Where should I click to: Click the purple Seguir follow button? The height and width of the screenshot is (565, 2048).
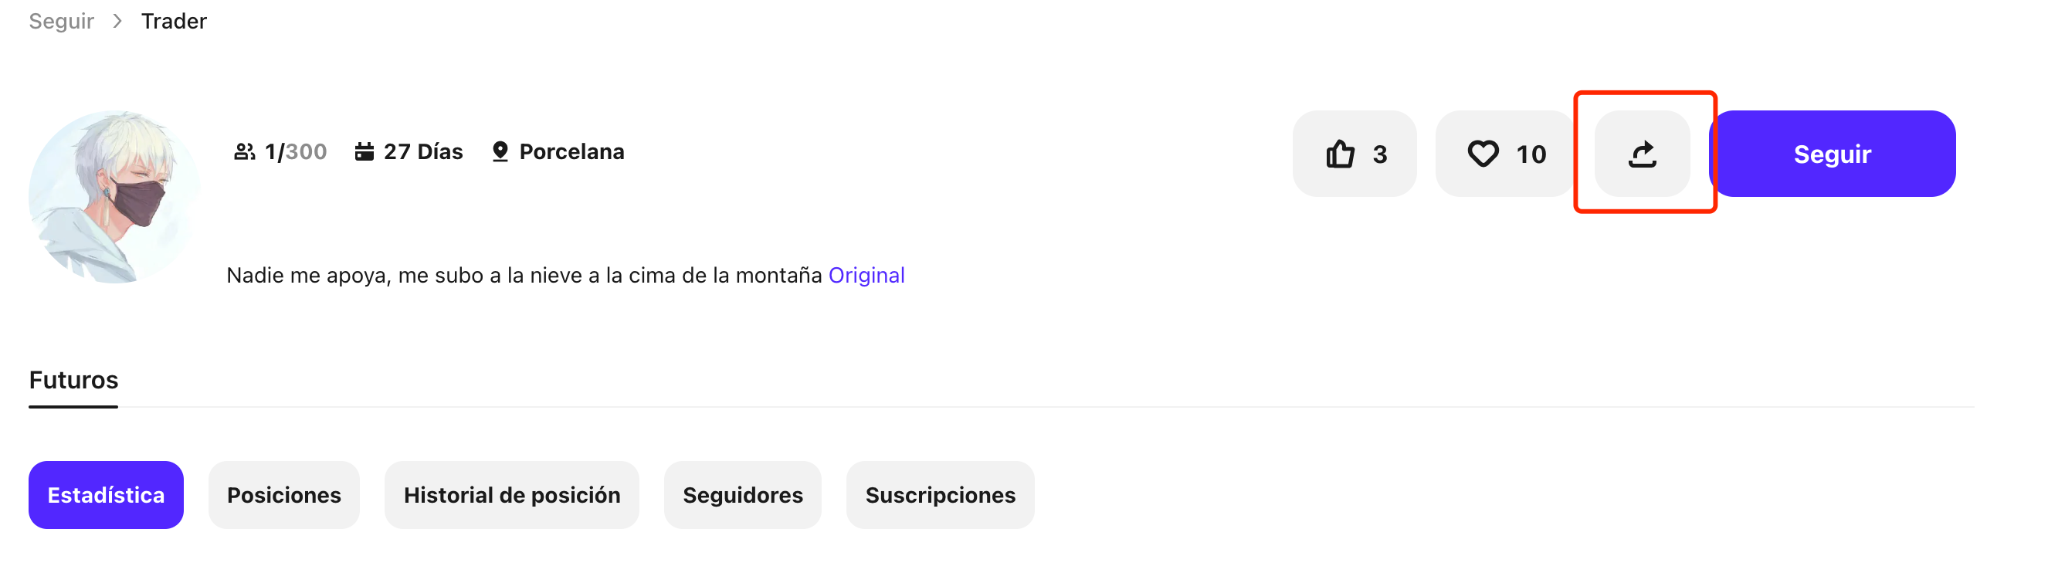click(x=1833, y=154)
